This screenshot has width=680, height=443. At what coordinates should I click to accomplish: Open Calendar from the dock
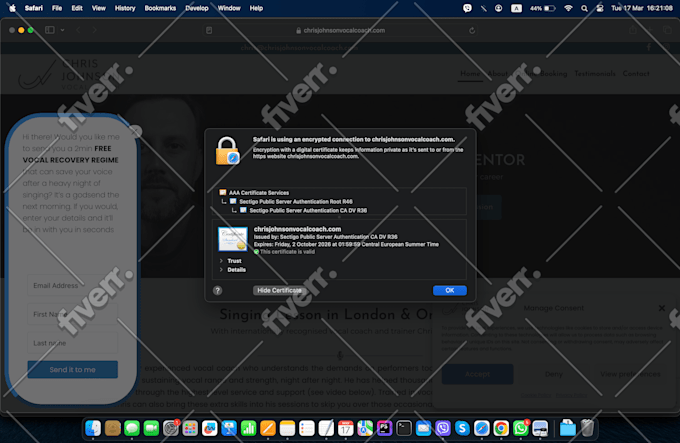[346, 428]
